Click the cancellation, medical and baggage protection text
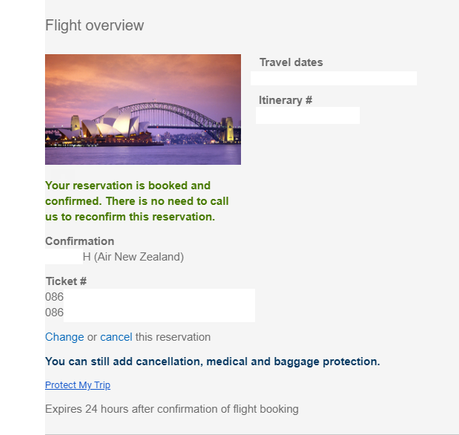Image resolution: width=459 pixels, height=435 pixels. [x=212, y=361]
